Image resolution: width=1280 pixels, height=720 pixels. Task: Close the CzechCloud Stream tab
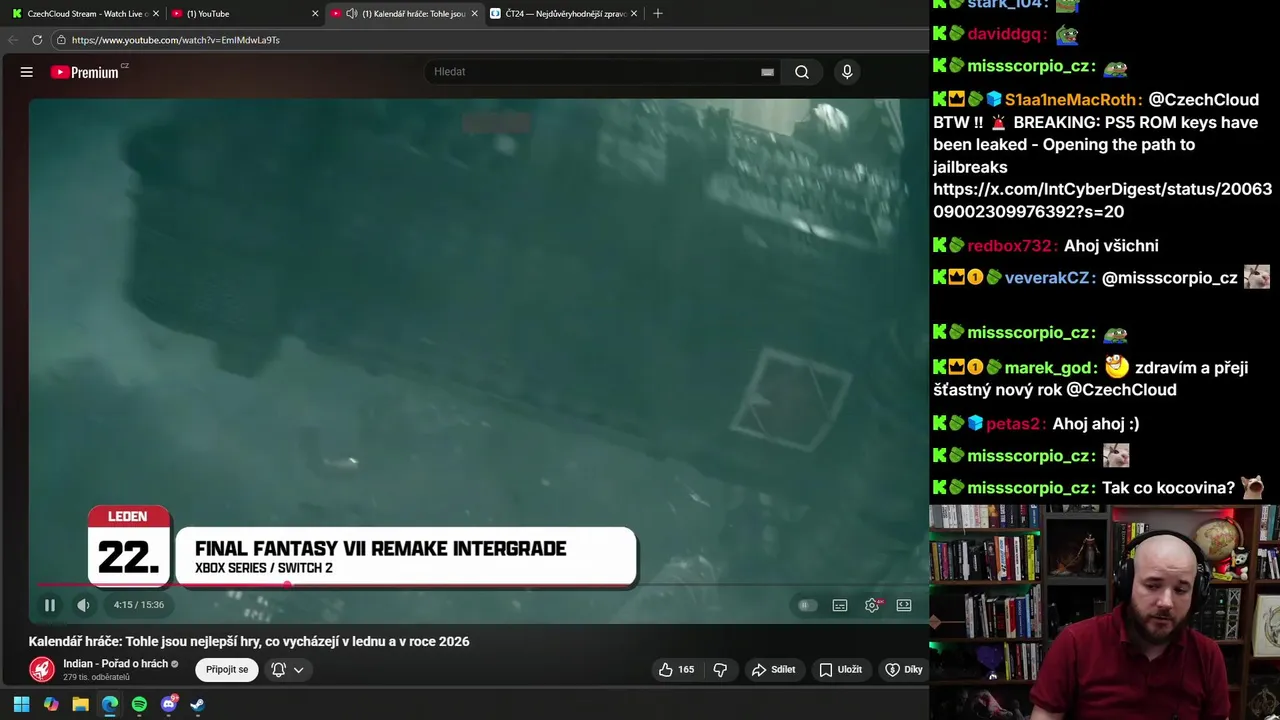[155, 14]
